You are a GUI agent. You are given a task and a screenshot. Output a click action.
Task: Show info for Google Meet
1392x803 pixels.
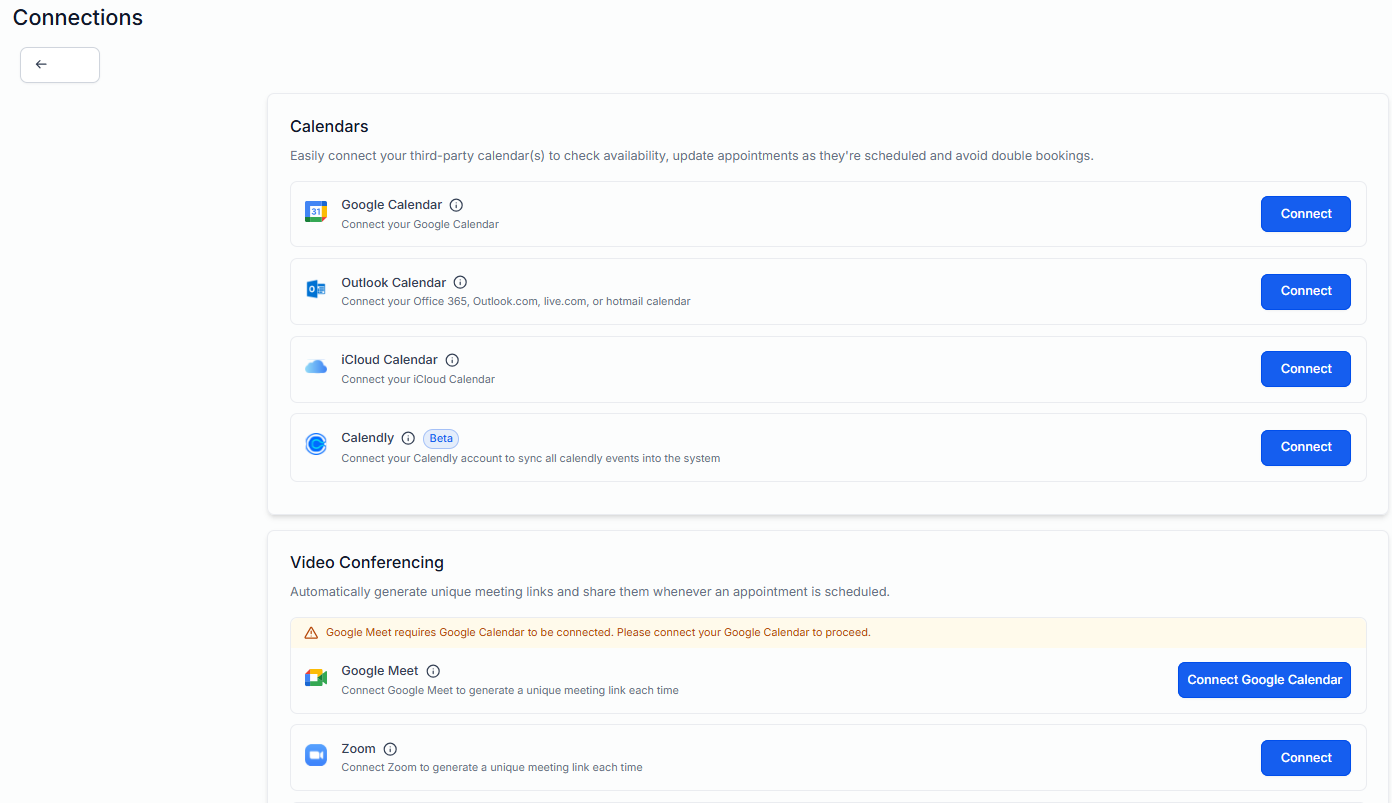click(433, 671)
